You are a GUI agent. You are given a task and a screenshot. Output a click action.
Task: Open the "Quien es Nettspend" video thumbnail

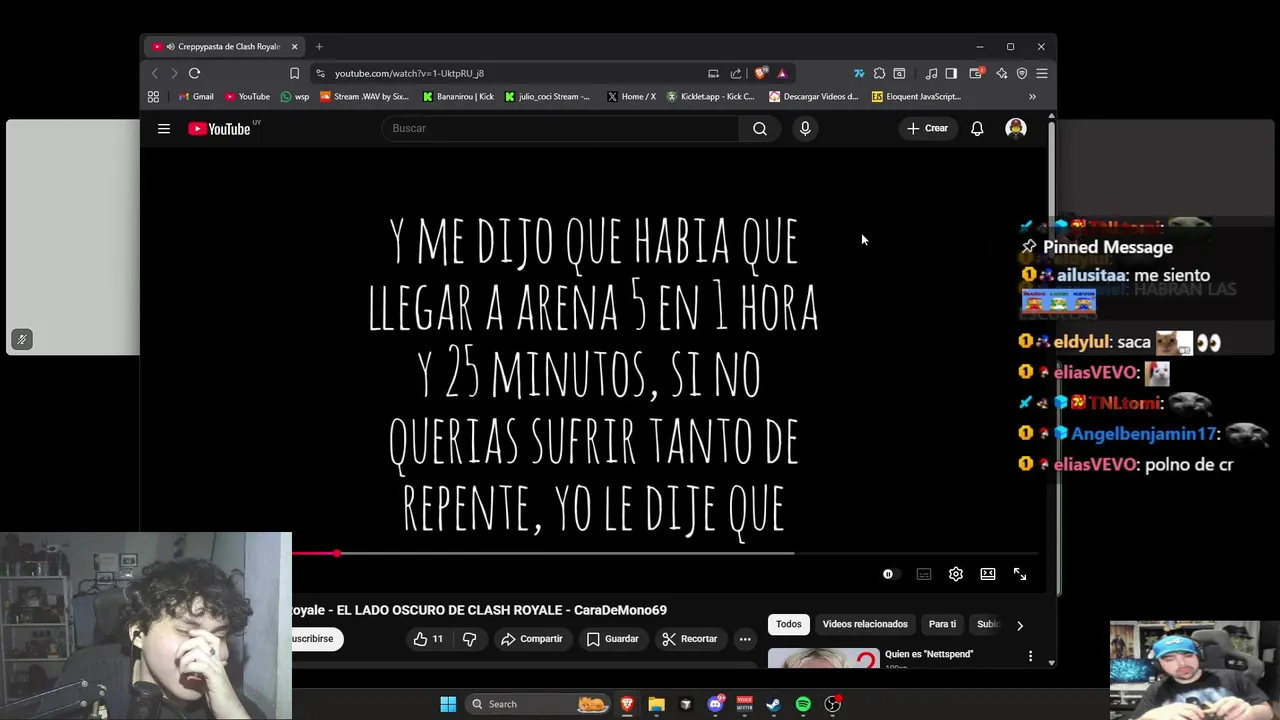[824, 658]
